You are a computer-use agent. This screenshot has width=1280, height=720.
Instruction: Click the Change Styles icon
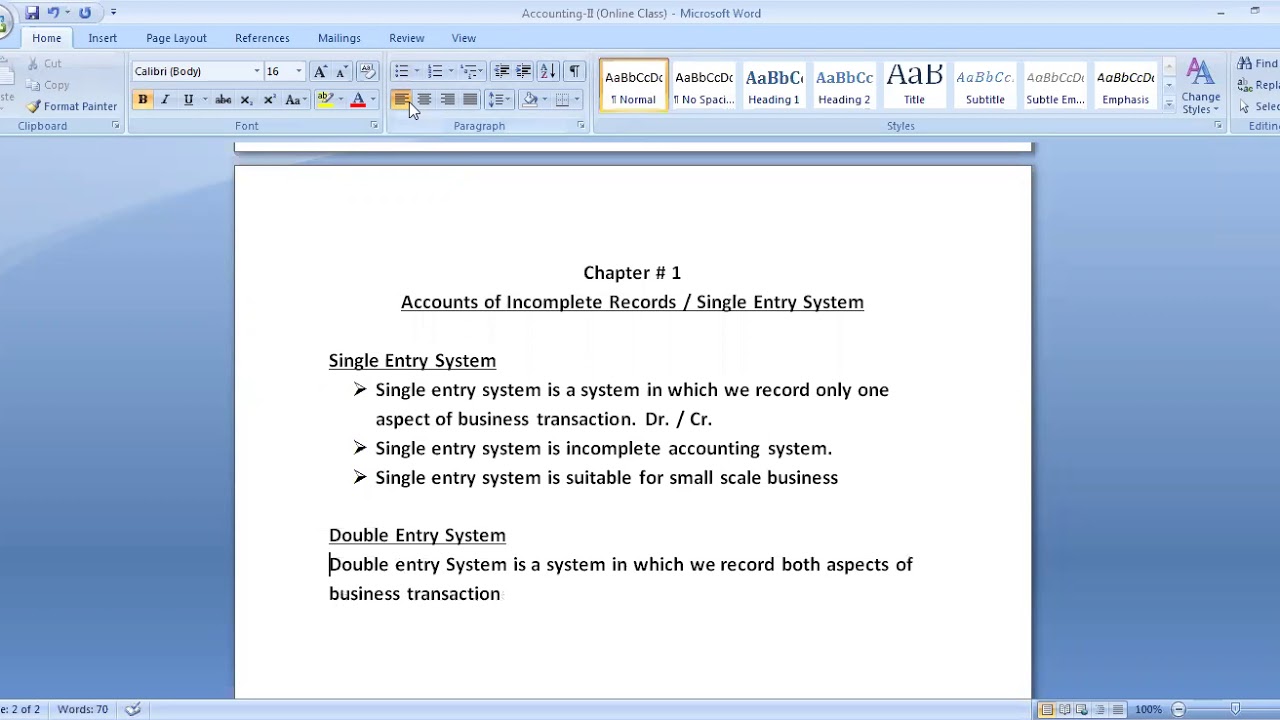[x=1200, y=73]
